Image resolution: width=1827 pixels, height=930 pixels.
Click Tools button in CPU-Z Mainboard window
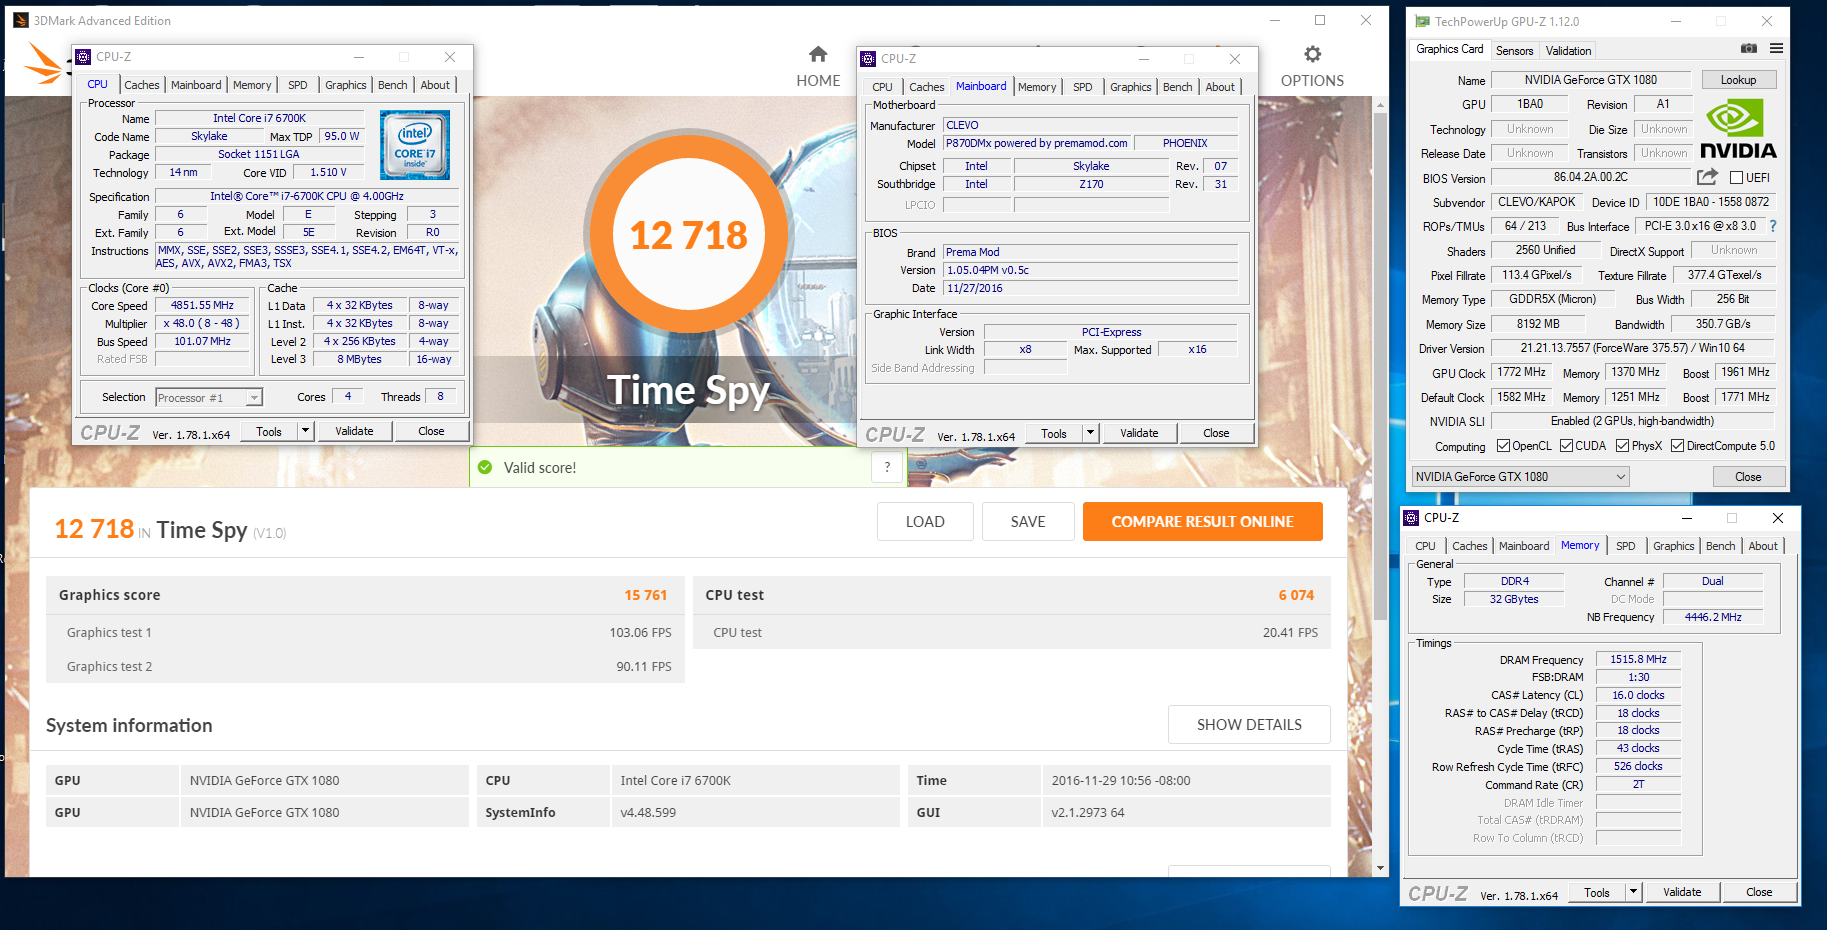coord(1054,433)
